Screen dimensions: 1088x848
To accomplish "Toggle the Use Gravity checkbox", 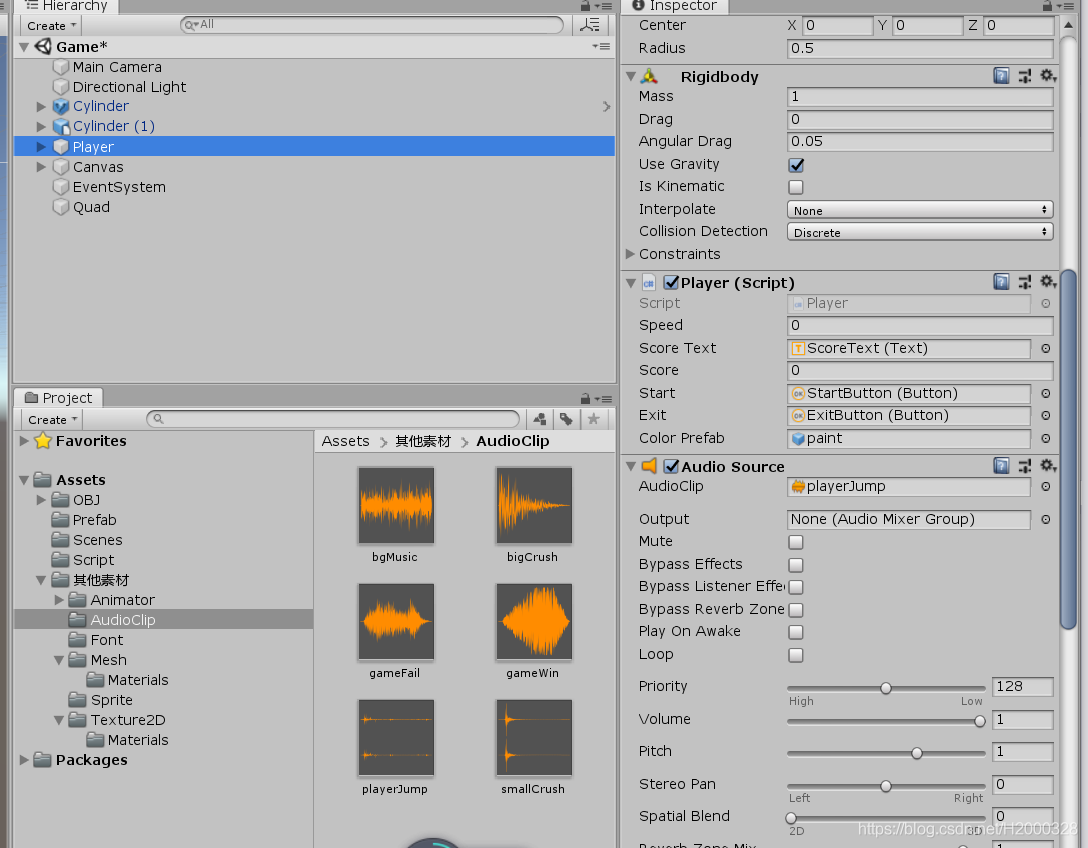I will pos(796,165).
